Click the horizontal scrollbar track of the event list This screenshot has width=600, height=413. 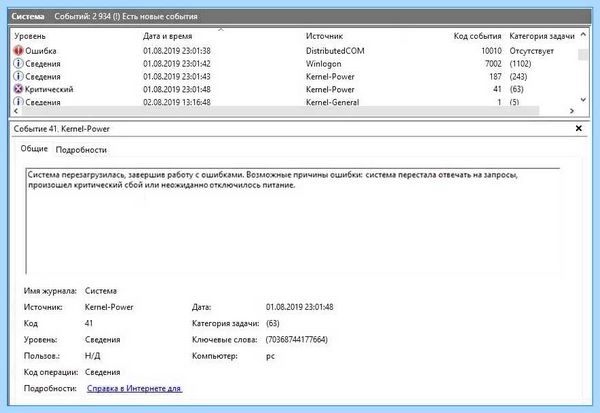click(x=280, y=111)
